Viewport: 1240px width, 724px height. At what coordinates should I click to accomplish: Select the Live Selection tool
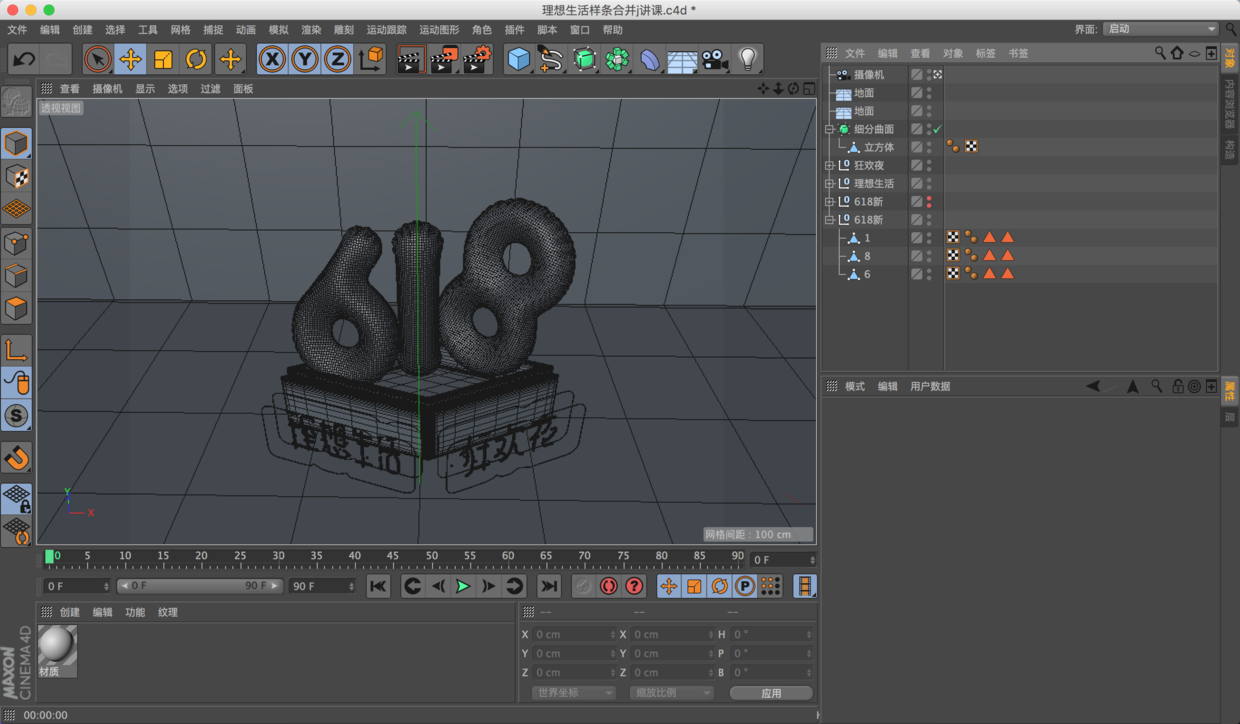point(97,59)
